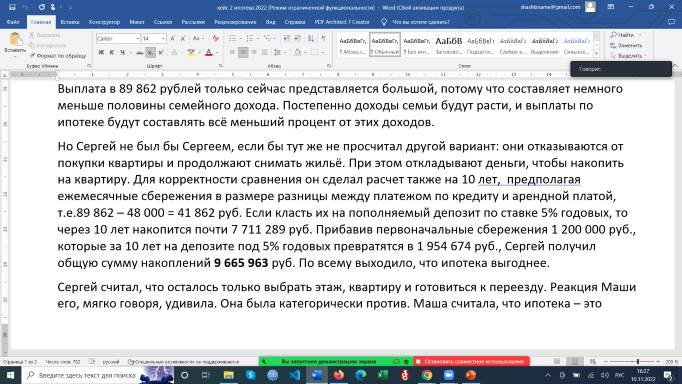Select the strikethrough text icon

139,53
